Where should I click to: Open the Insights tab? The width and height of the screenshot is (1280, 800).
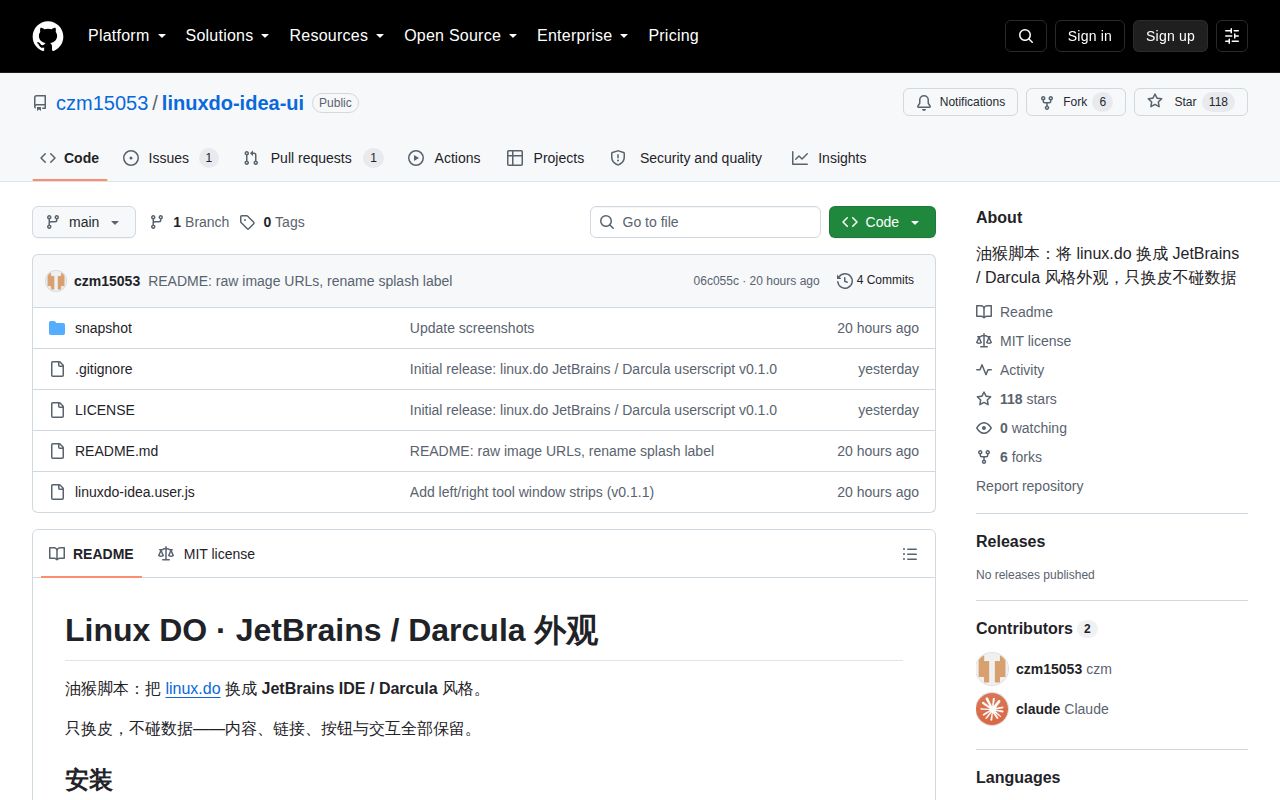[829, 158]
